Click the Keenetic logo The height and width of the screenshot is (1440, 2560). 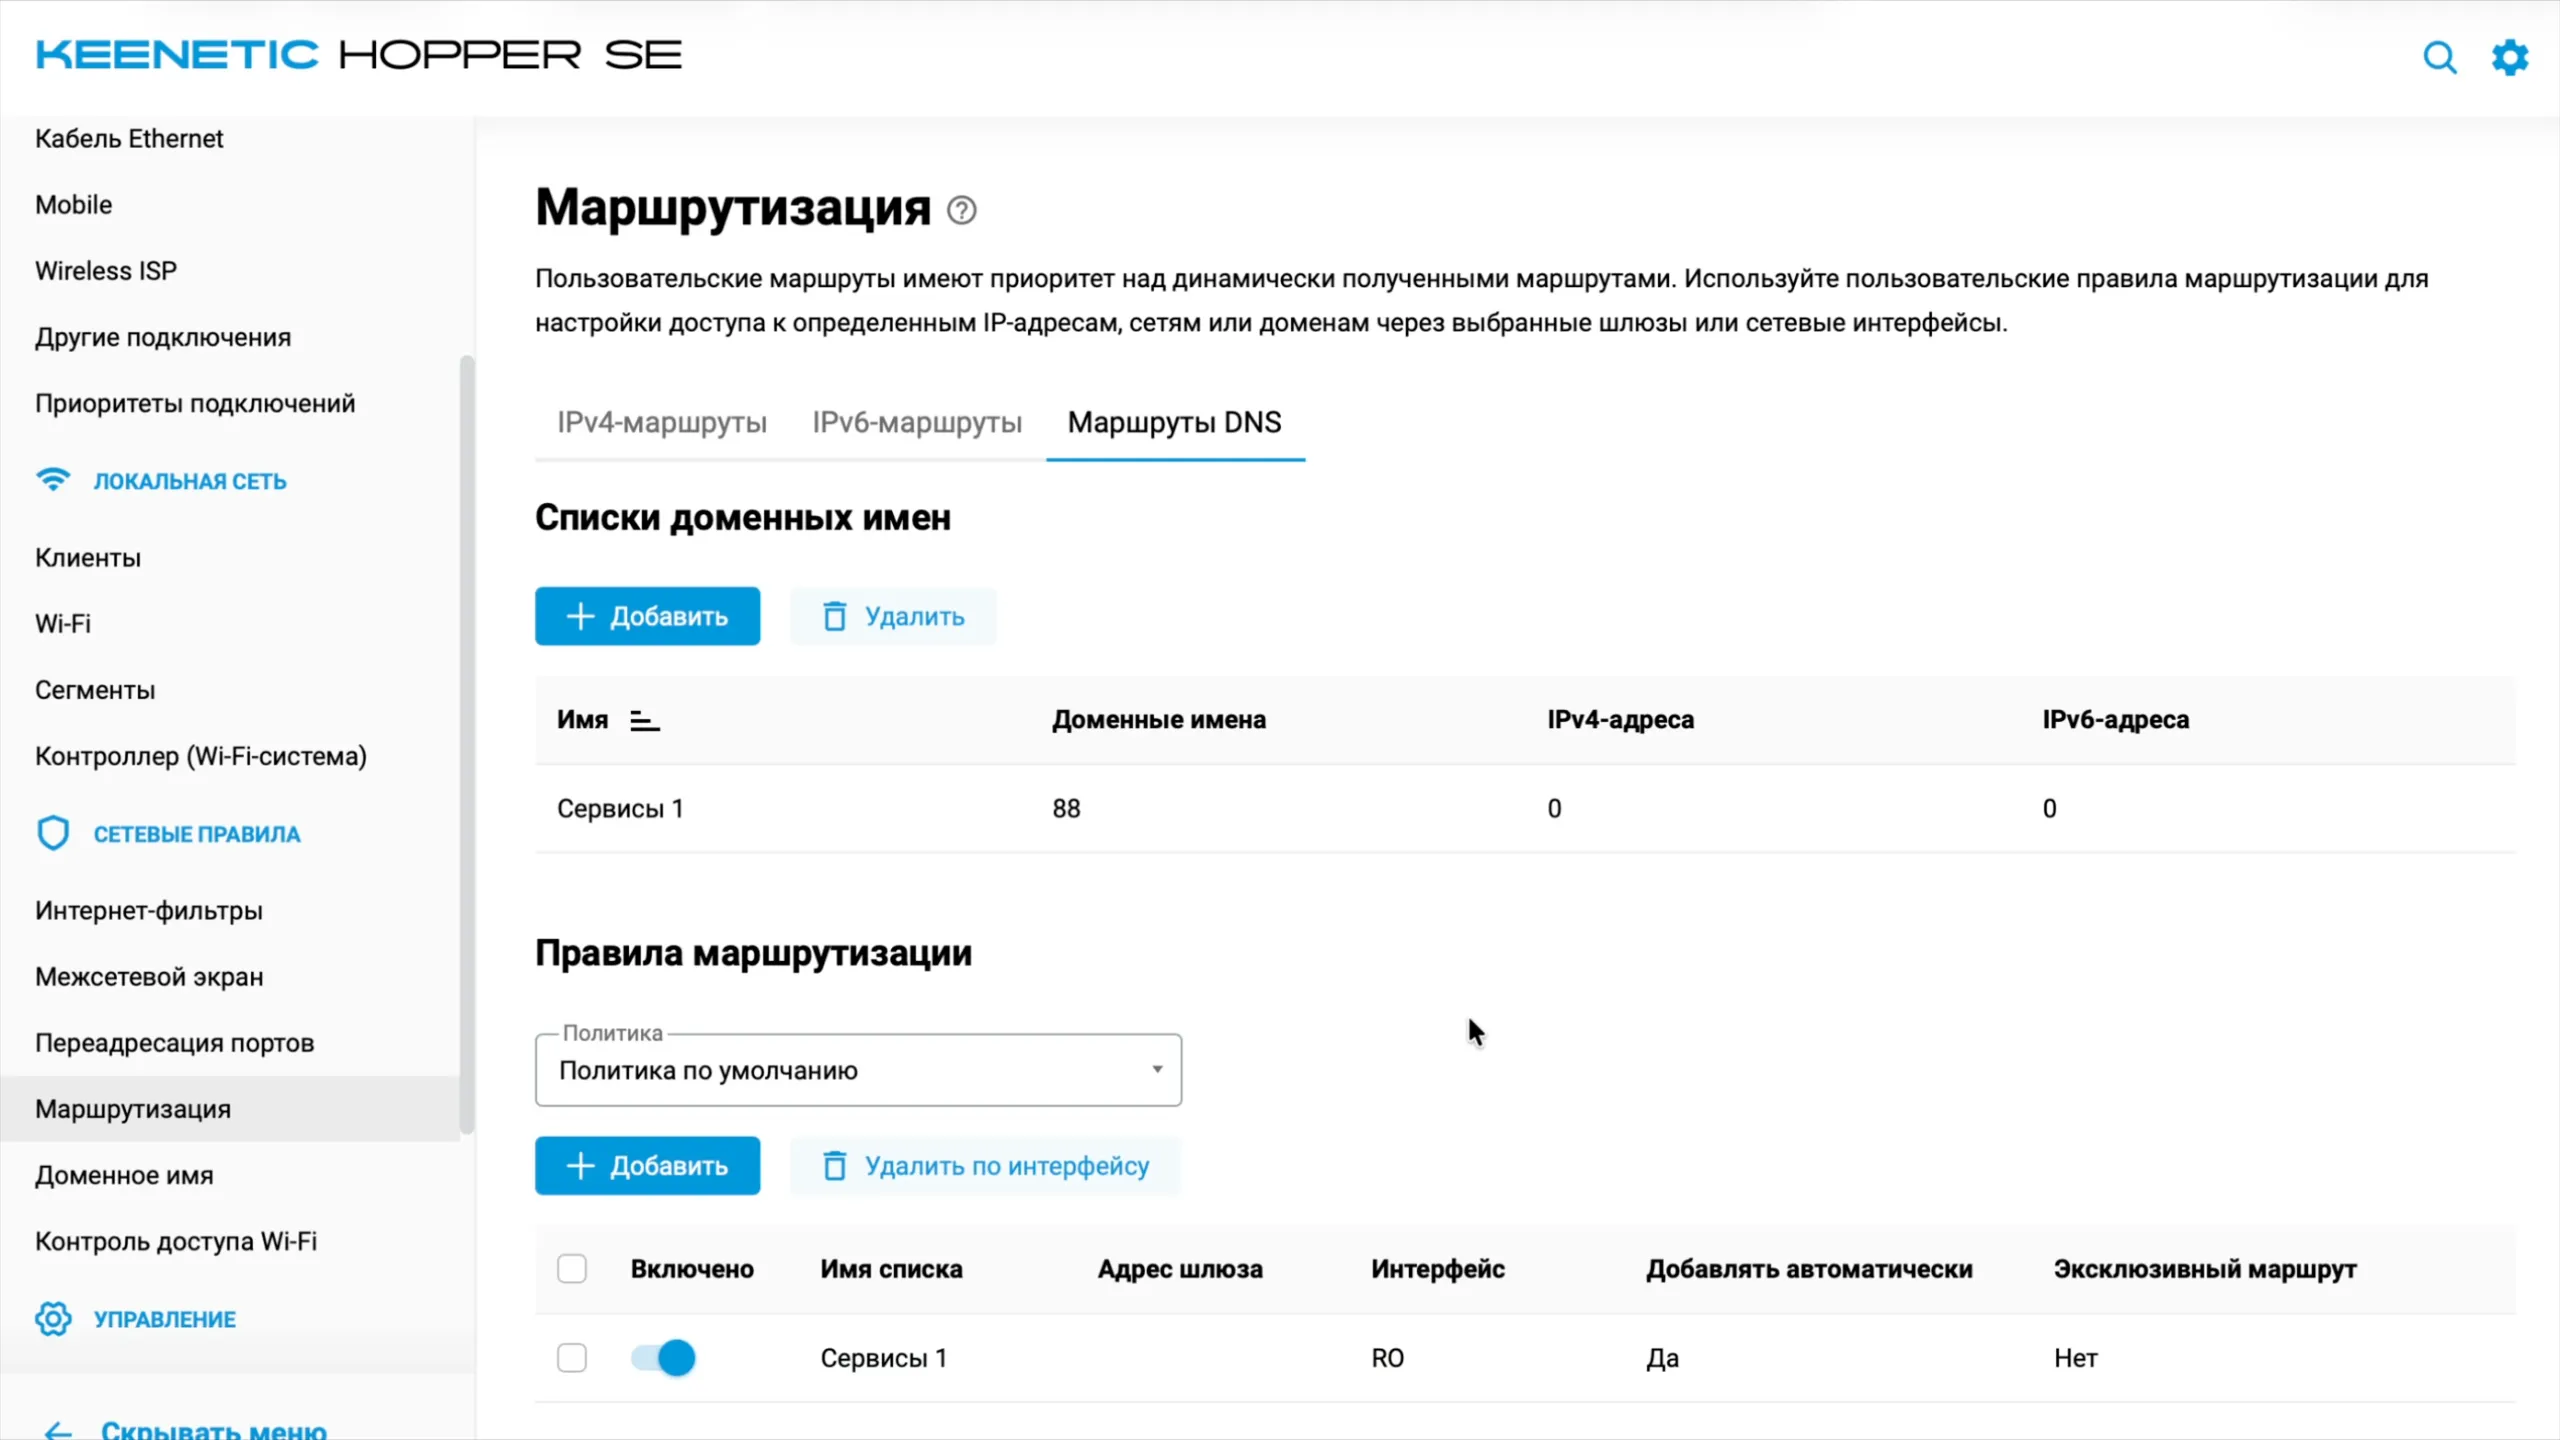click(x=358, y=54)
